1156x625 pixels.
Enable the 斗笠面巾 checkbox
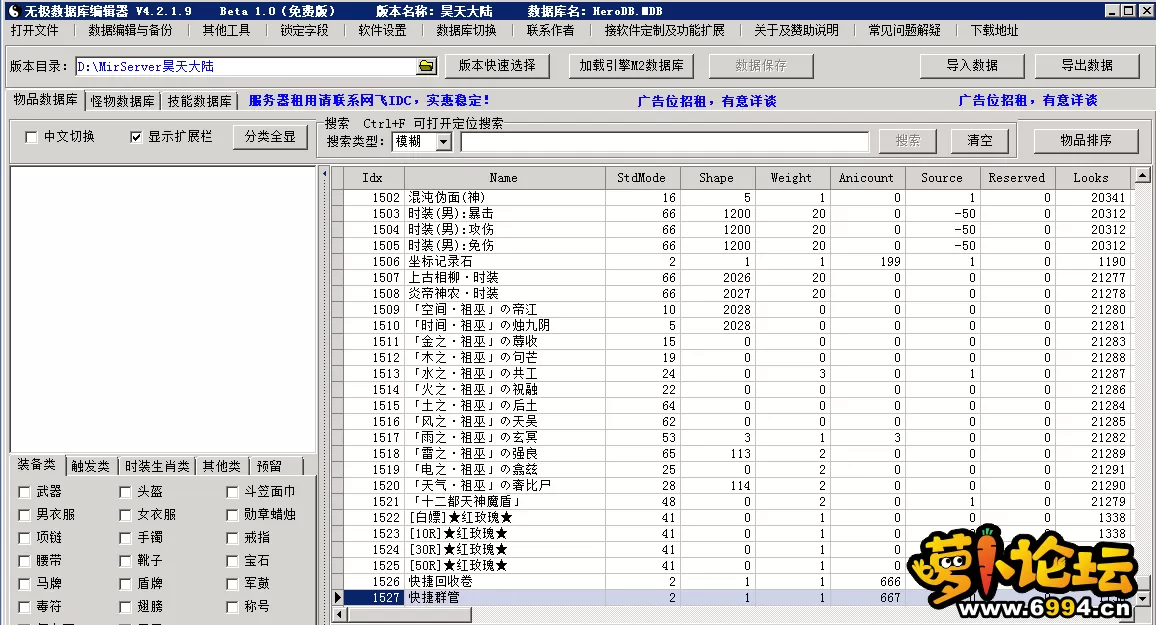pos(232,492)
